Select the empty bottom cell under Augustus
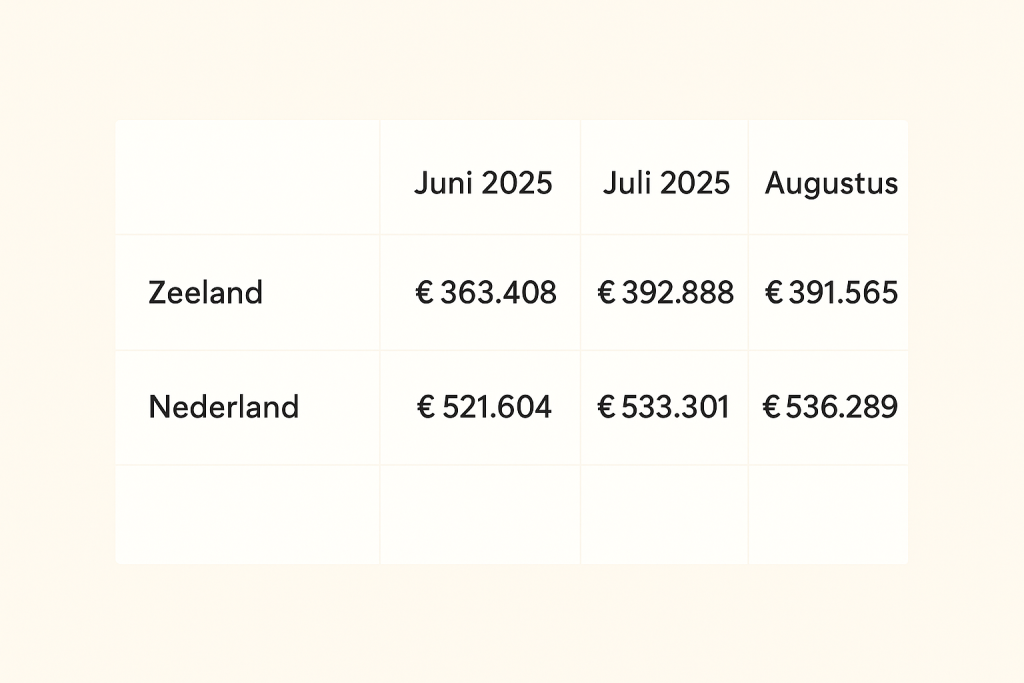1024x683 pixels. pyautogui.click(x=828, y=514)
